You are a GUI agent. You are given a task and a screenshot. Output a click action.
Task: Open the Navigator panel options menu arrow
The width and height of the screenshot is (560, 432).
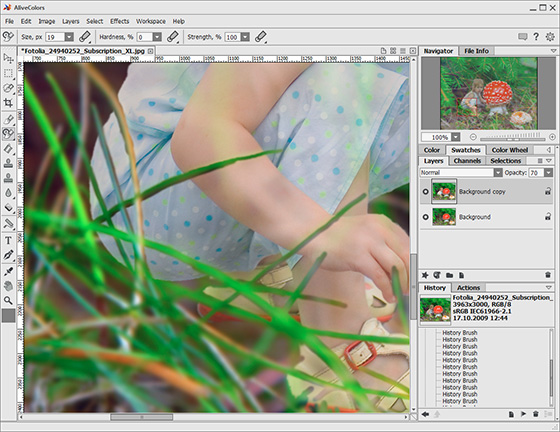(x=553, y=51)
